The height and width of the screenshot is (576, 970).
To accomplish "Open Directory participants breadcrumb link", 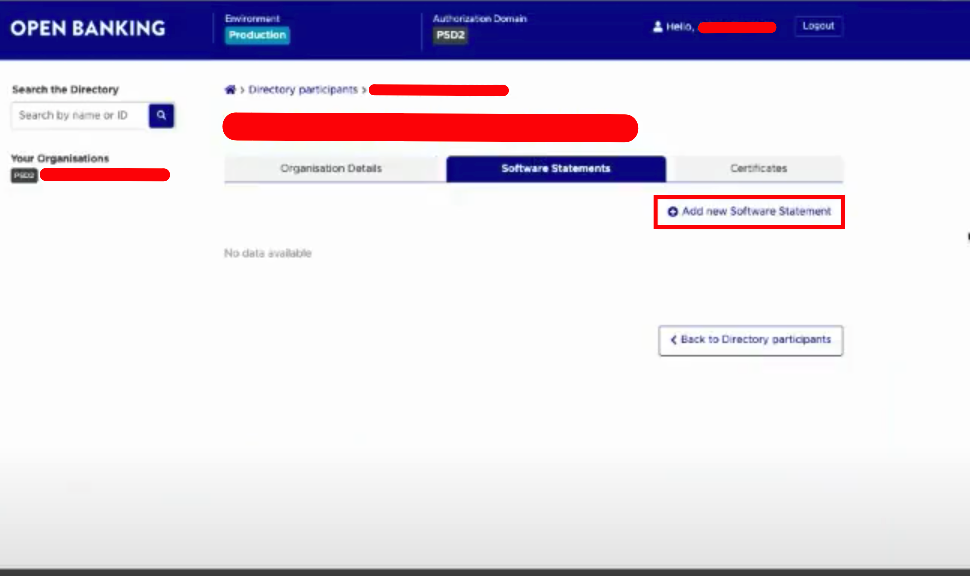I will point(303,90).
